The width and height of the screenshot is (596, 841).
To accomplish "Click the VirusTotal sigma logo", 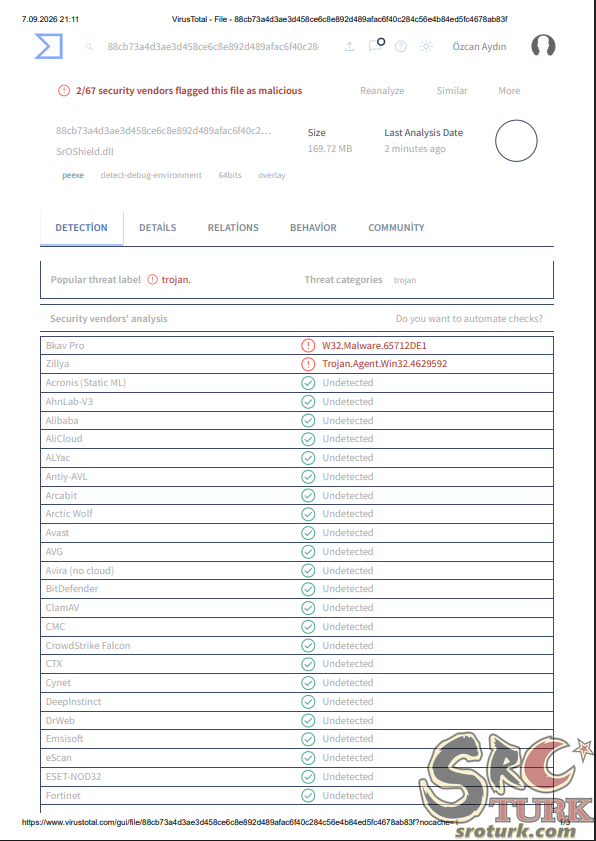I will pyautogui.click(x=49, y=46).
